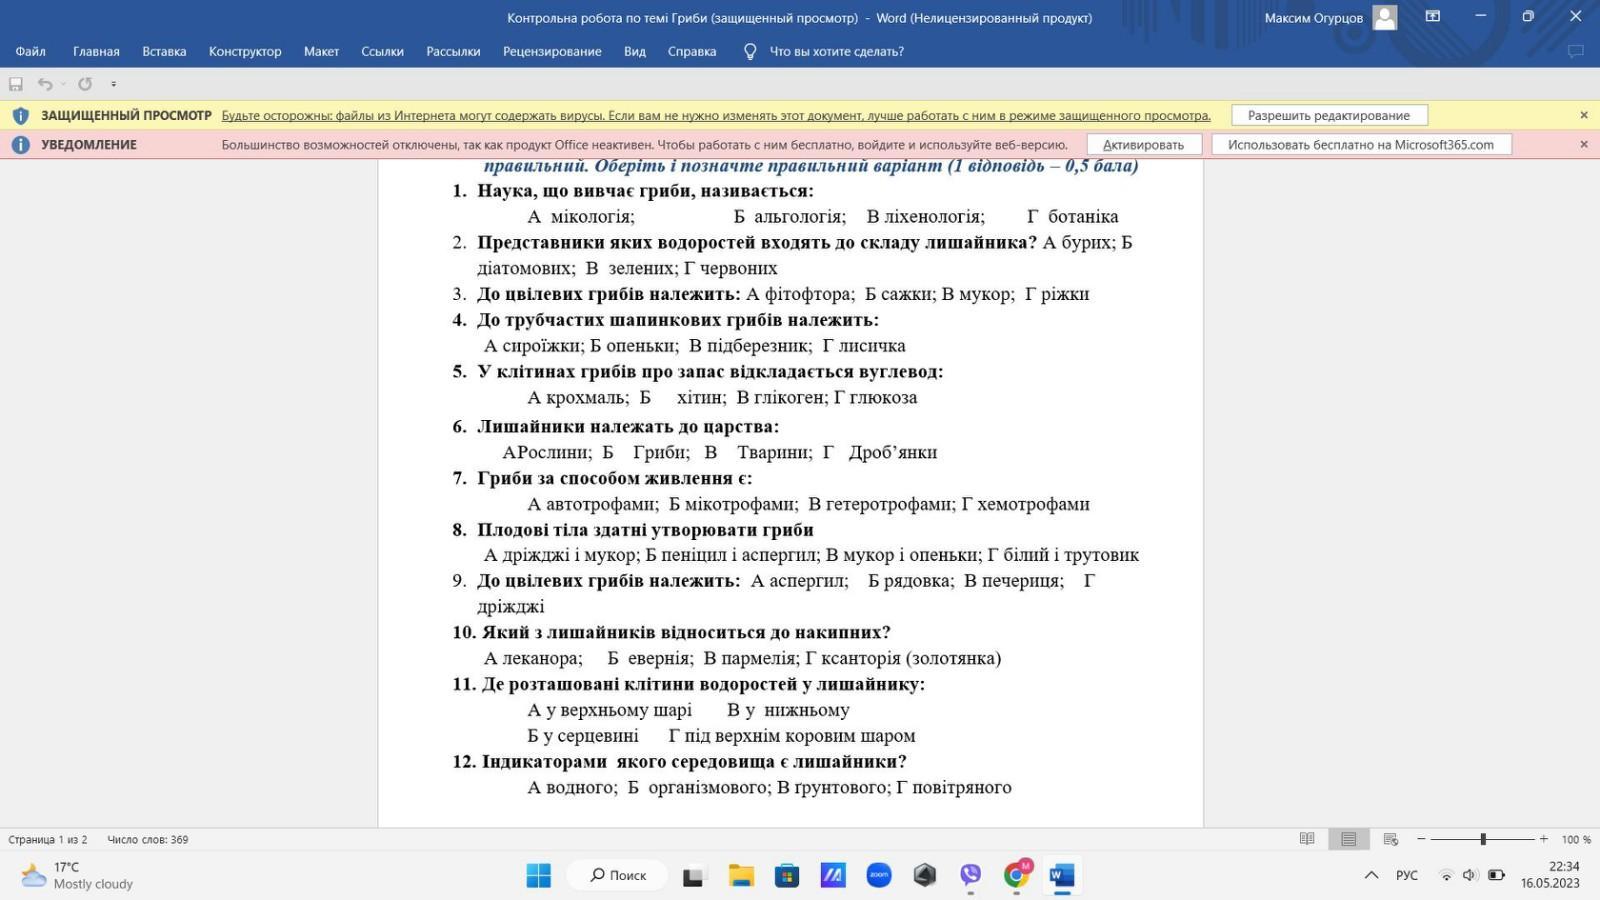The width and height of the screenshot is (1600, 900).
Task: Open the Конструктор tab
Action: [245, 51]
